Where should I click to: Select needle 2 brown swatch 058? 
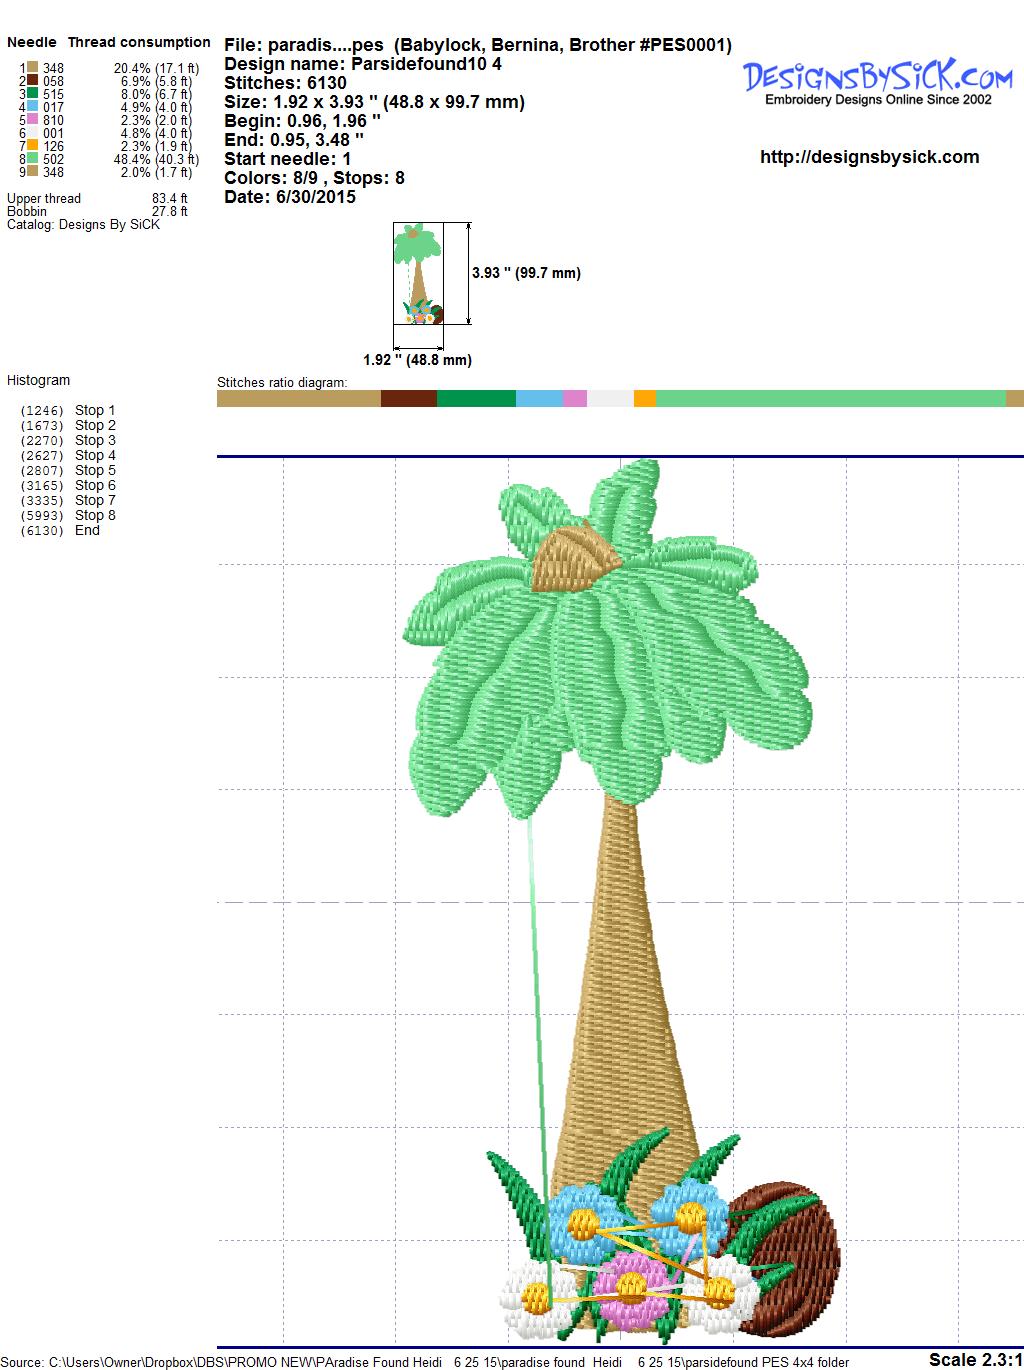pyautogui.click(x=33, y=81)
